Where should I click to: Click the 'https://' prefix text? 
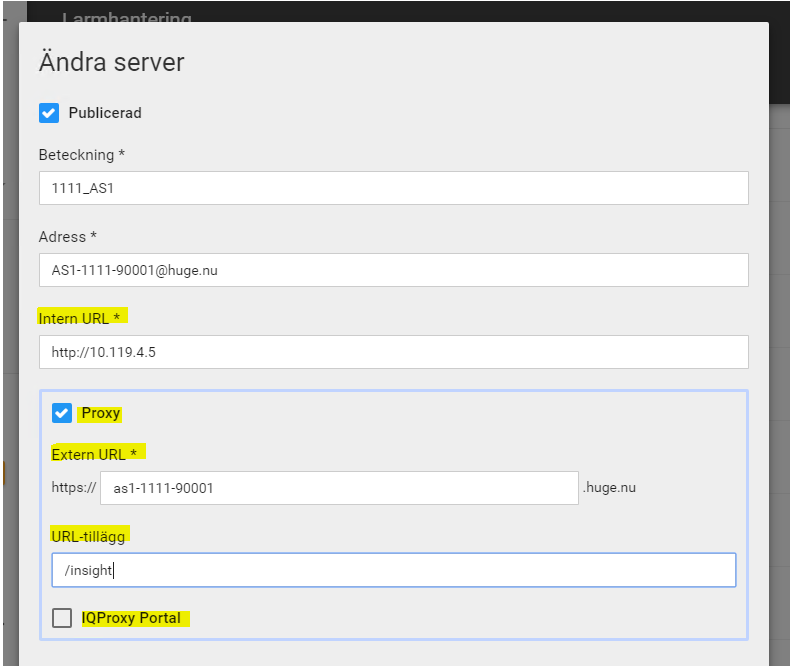(74, 487)
